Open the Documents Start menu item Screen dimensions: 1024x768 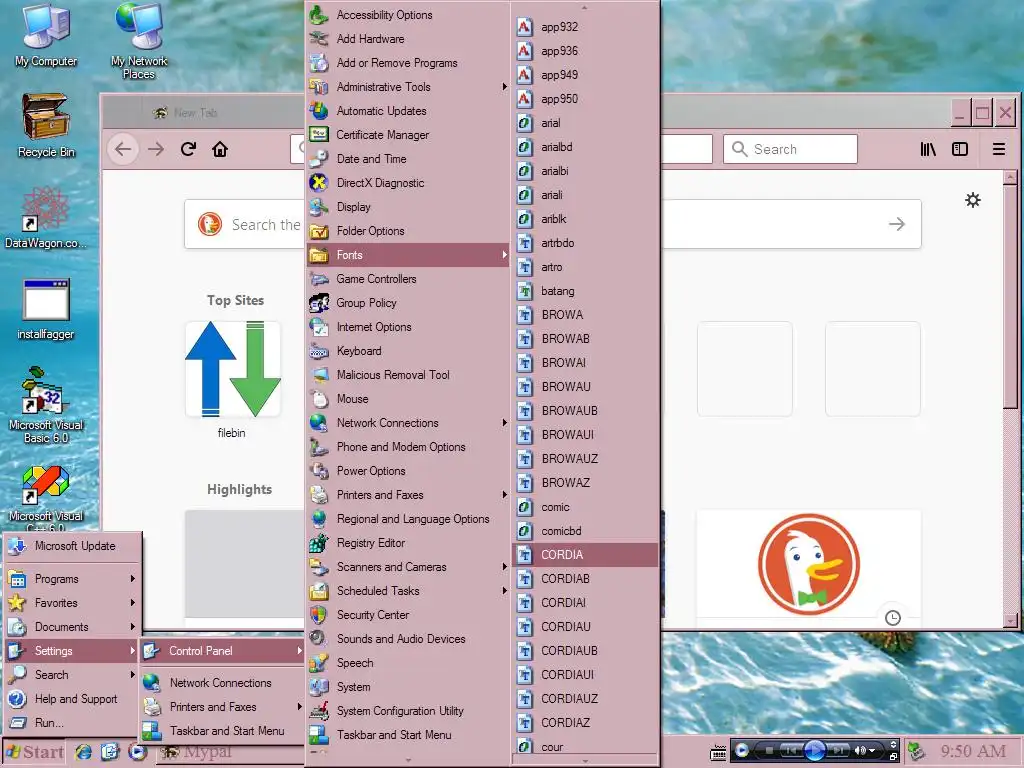click(73, 627)
